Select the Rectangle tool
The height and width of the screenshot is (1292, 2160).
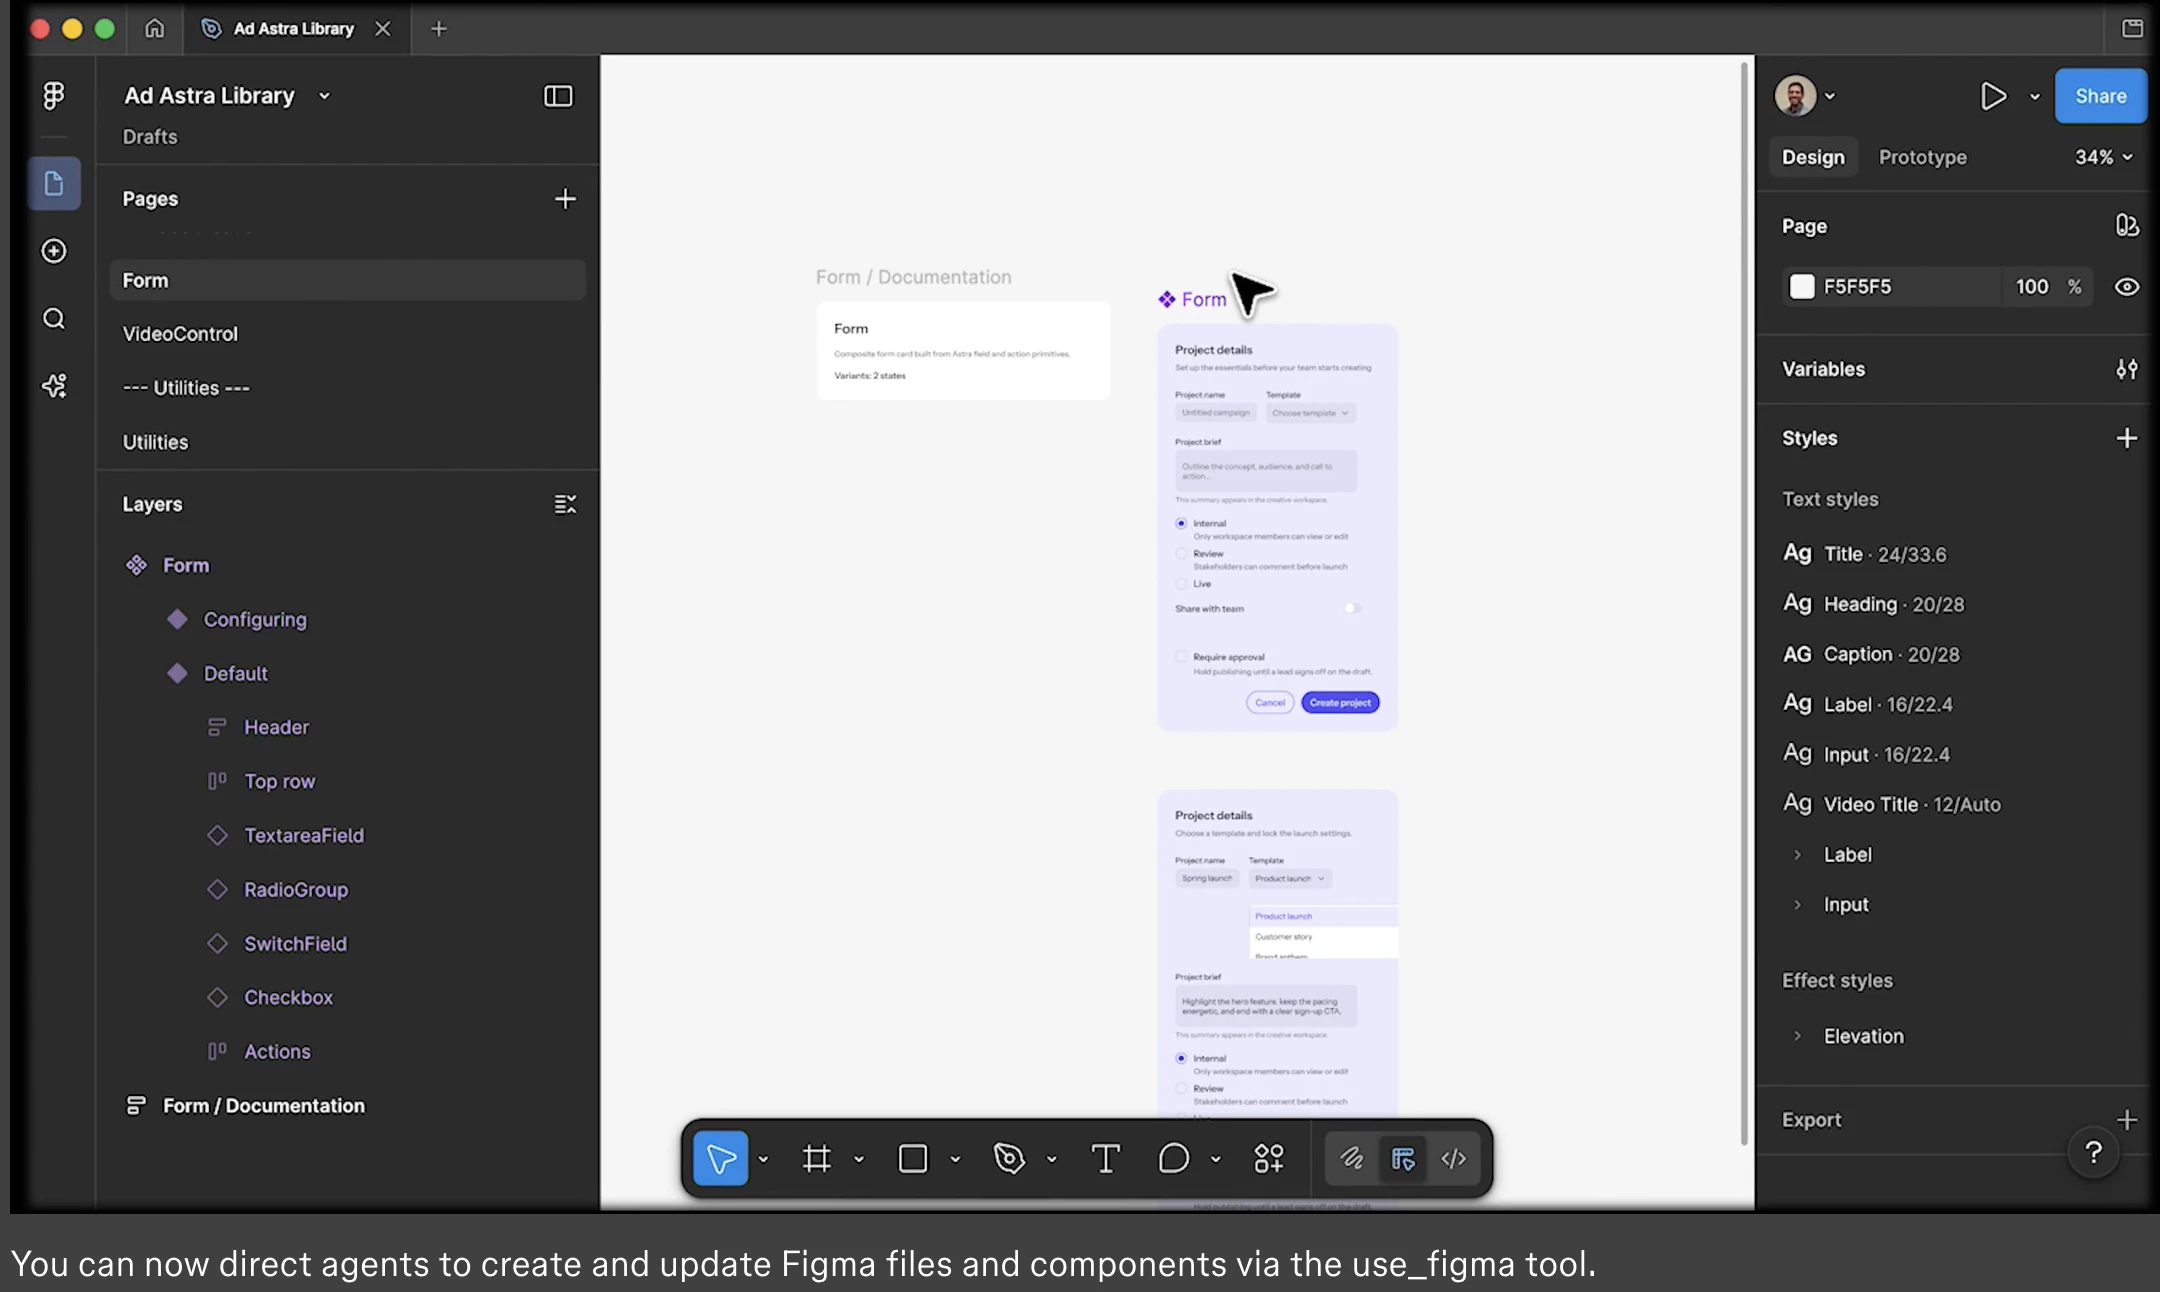pos(912,1158)
